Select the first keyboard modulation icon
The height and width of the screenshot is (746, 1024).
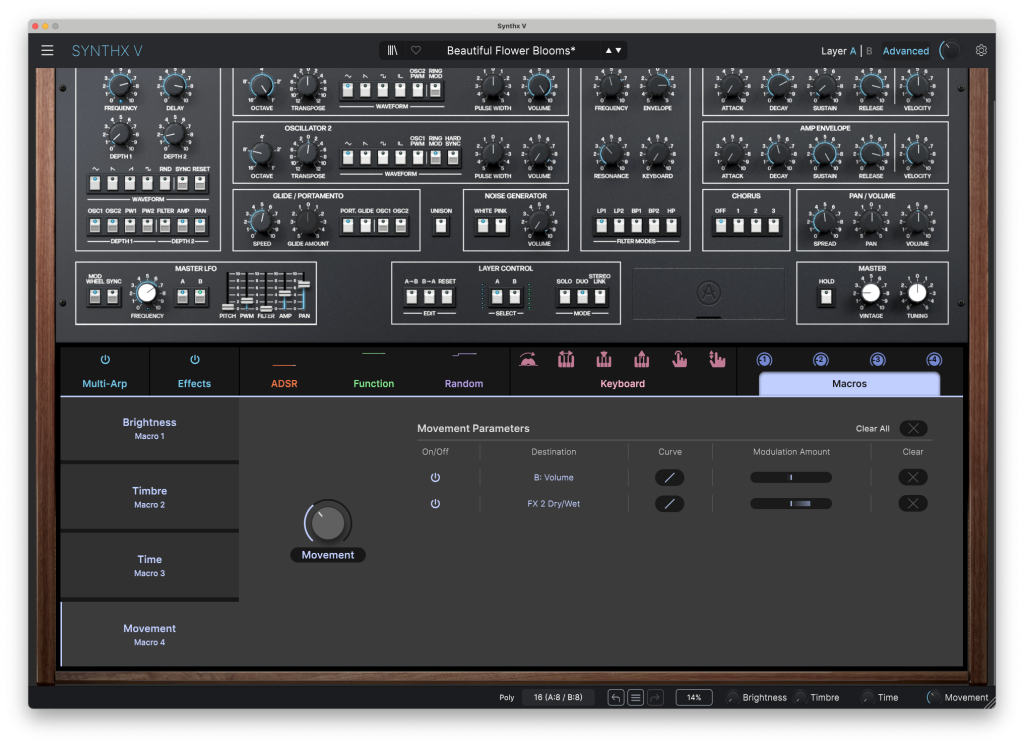528,359
